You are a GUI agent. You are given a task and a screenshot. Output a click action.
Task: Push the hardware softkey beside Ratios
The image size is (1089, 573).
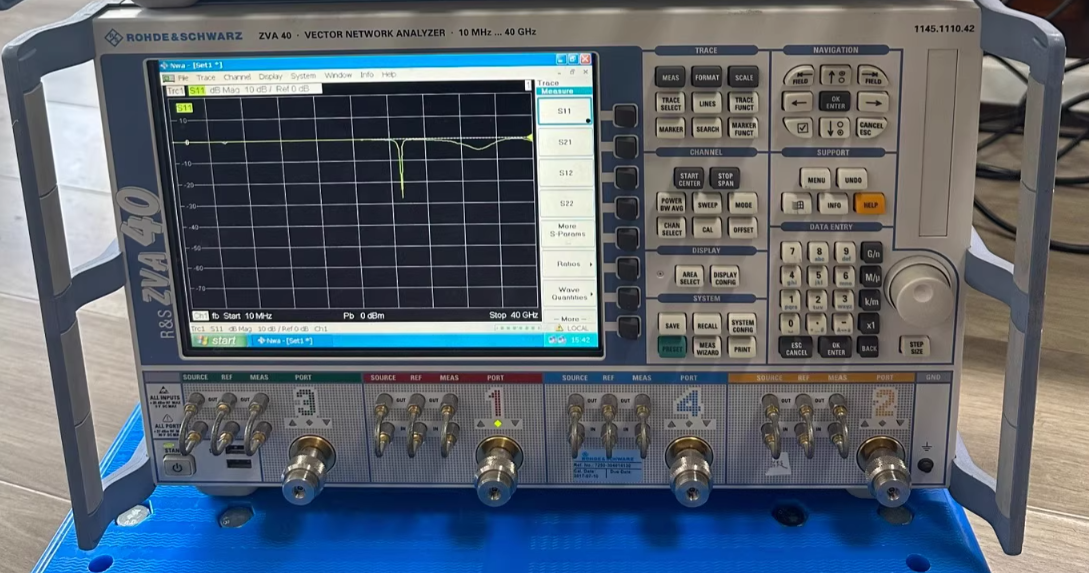[x=627, y=268]
